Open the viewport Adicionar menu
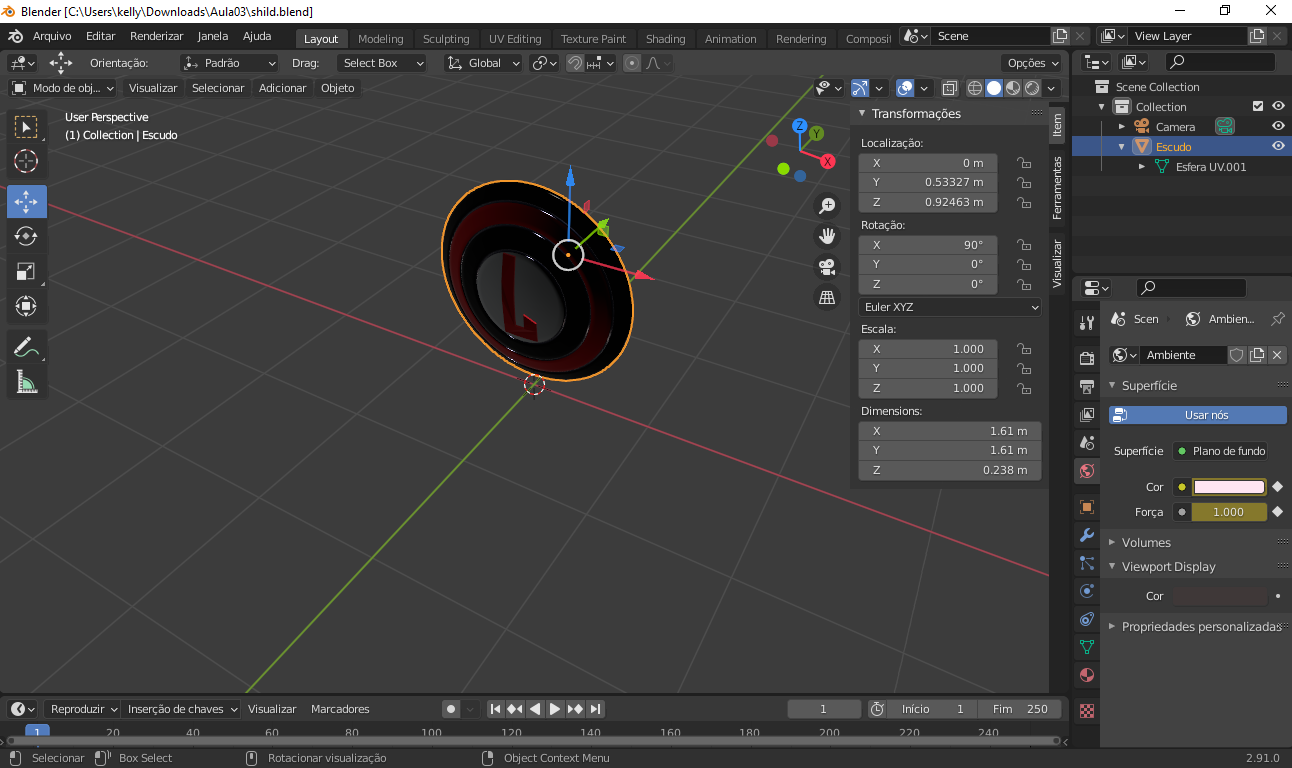This screenshot has width=1292, height=768. 283,88
